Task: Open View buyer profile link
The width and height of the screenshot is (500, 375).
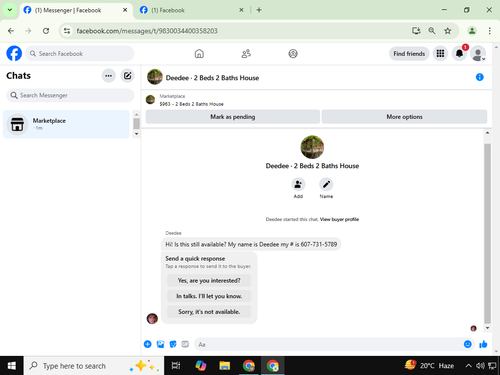Action: click(339, 219)
